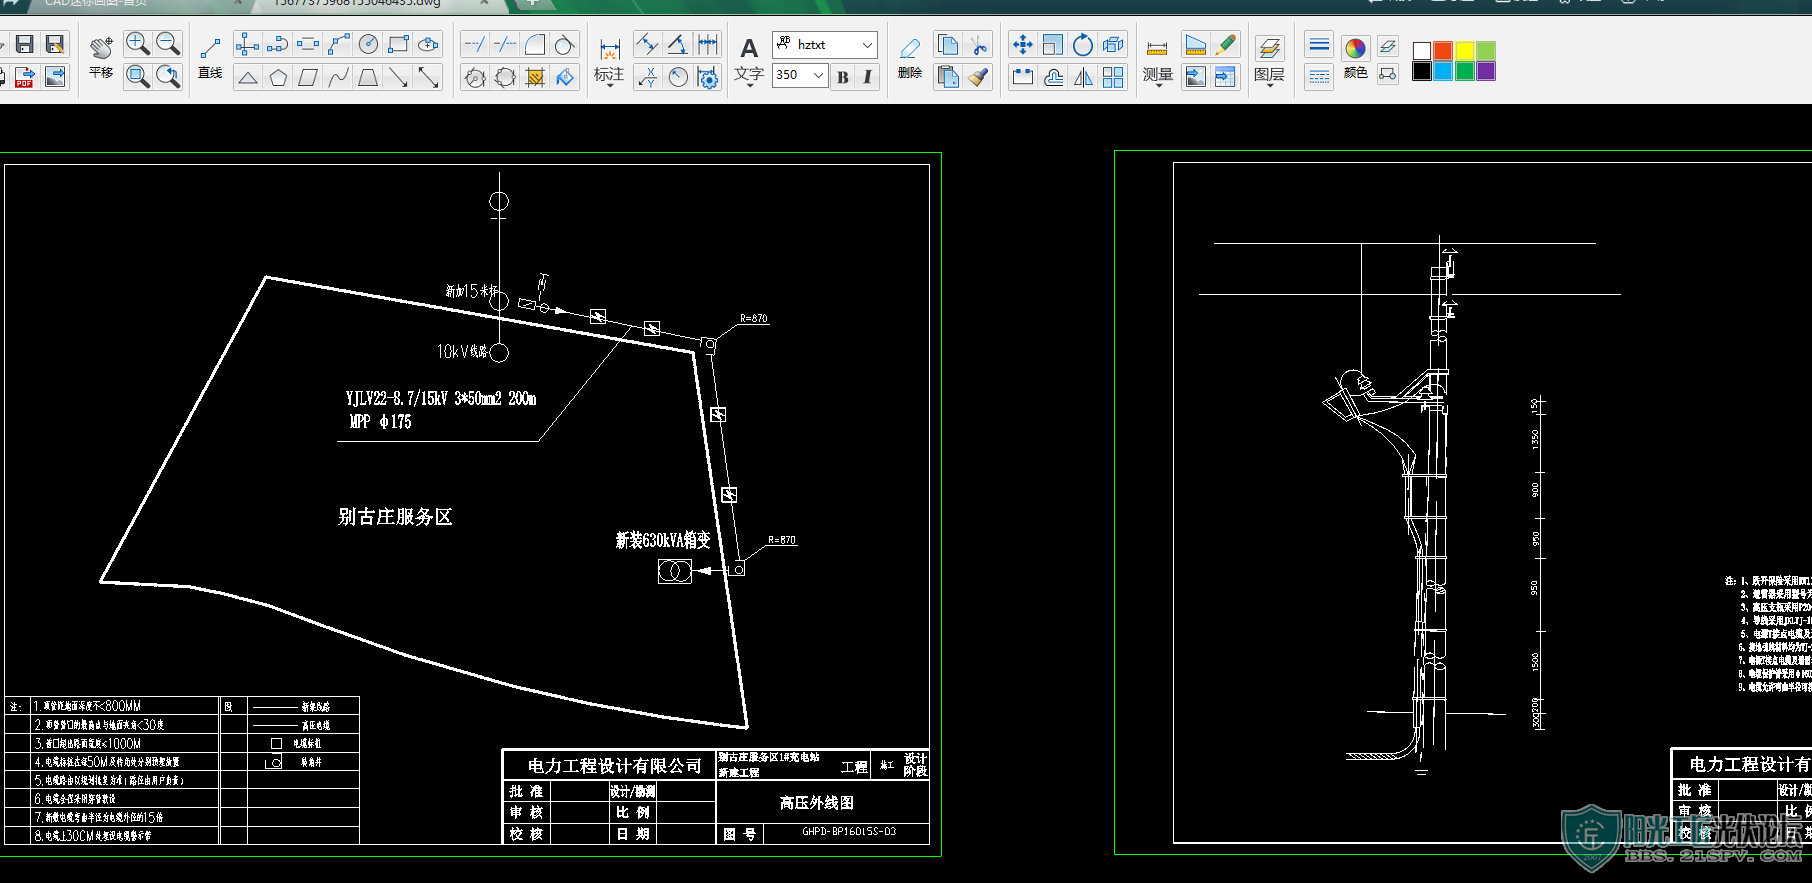1812x883 pixels.
Task: Select the move tool with four arrows
Action: [x=1022, y=44]
